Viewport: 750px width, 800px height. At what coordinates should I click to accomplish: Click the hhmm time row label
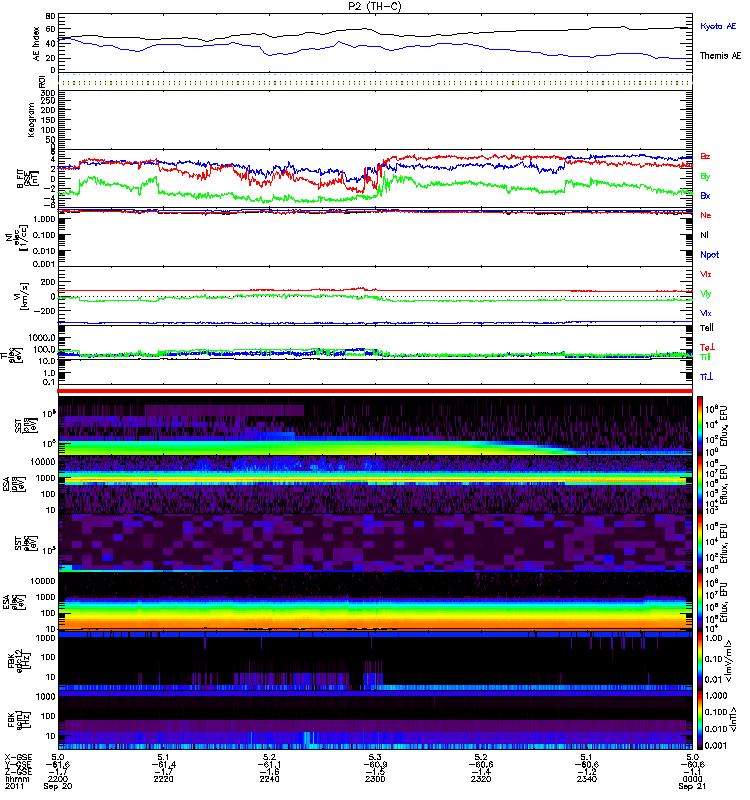pyautogui.click(x=17, y=779)
